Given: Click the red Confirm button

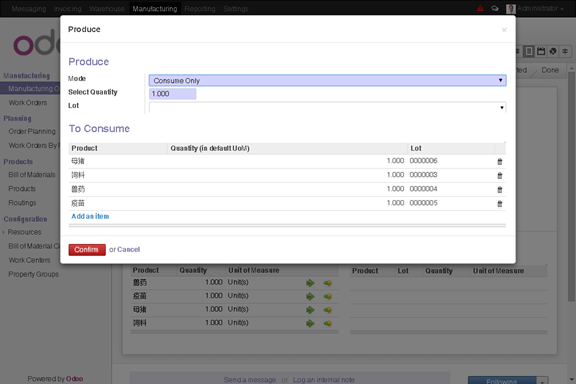Looking at the screenshot, I should pos(87,250).
